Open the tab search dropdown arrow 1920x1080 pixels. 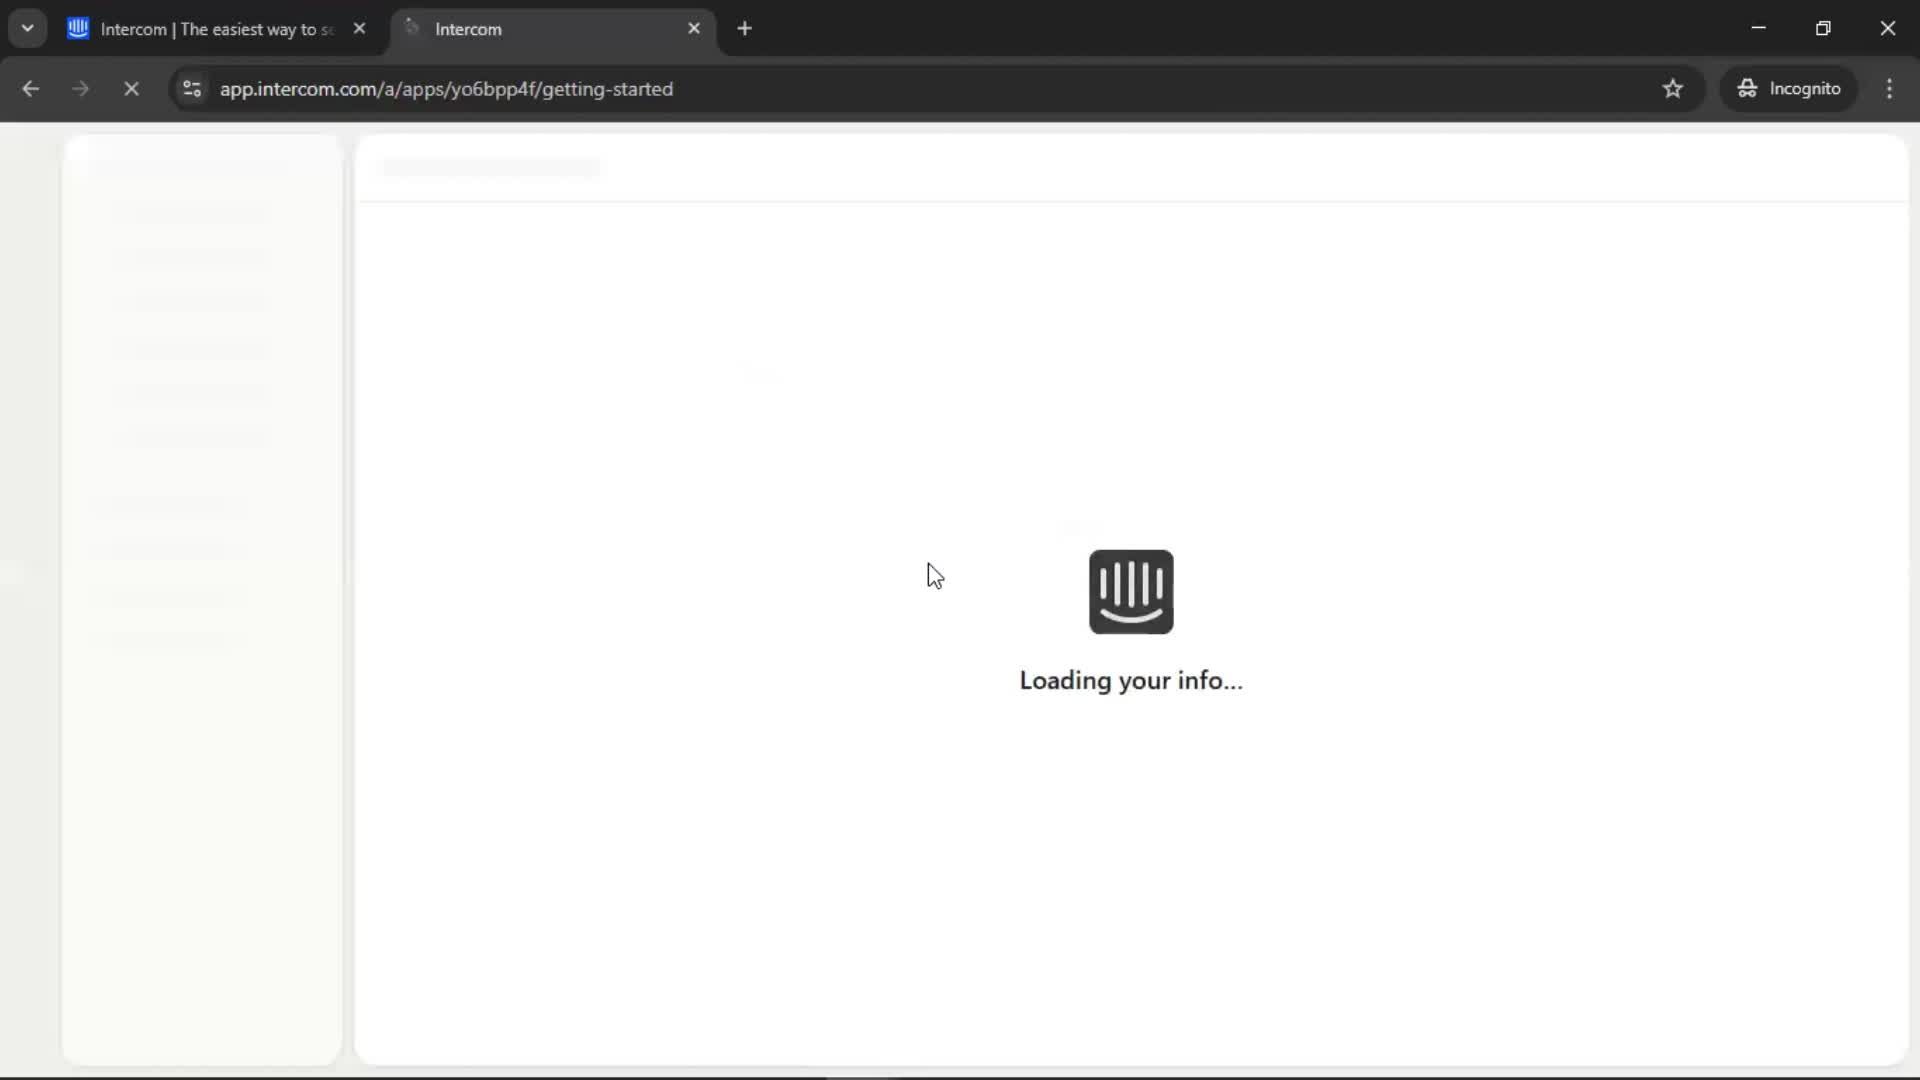[28, 28]
